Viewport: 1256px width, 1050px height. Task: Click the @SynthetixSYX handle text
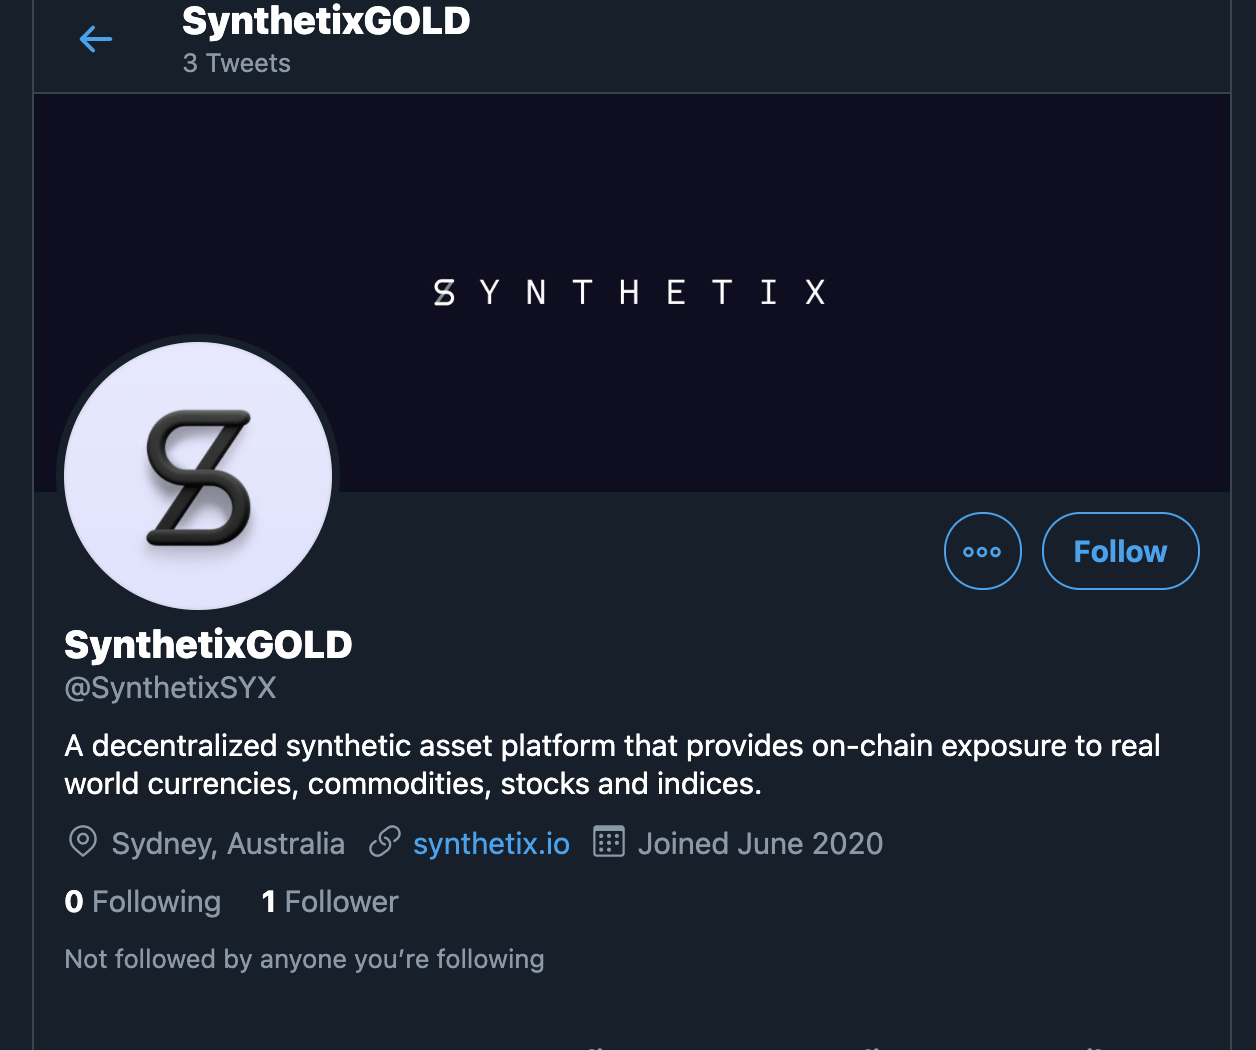(170, 688)
